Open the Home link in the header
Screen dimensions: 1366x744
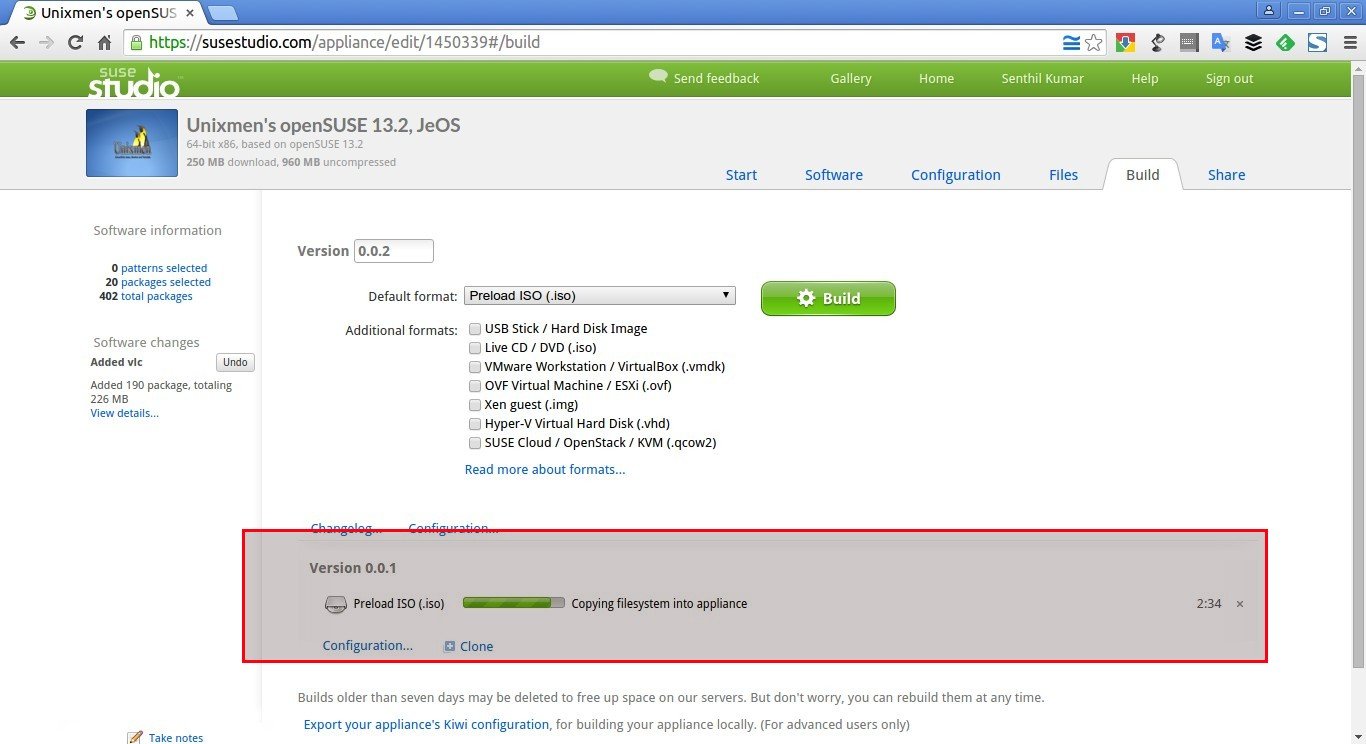click(x=937, y=79)
